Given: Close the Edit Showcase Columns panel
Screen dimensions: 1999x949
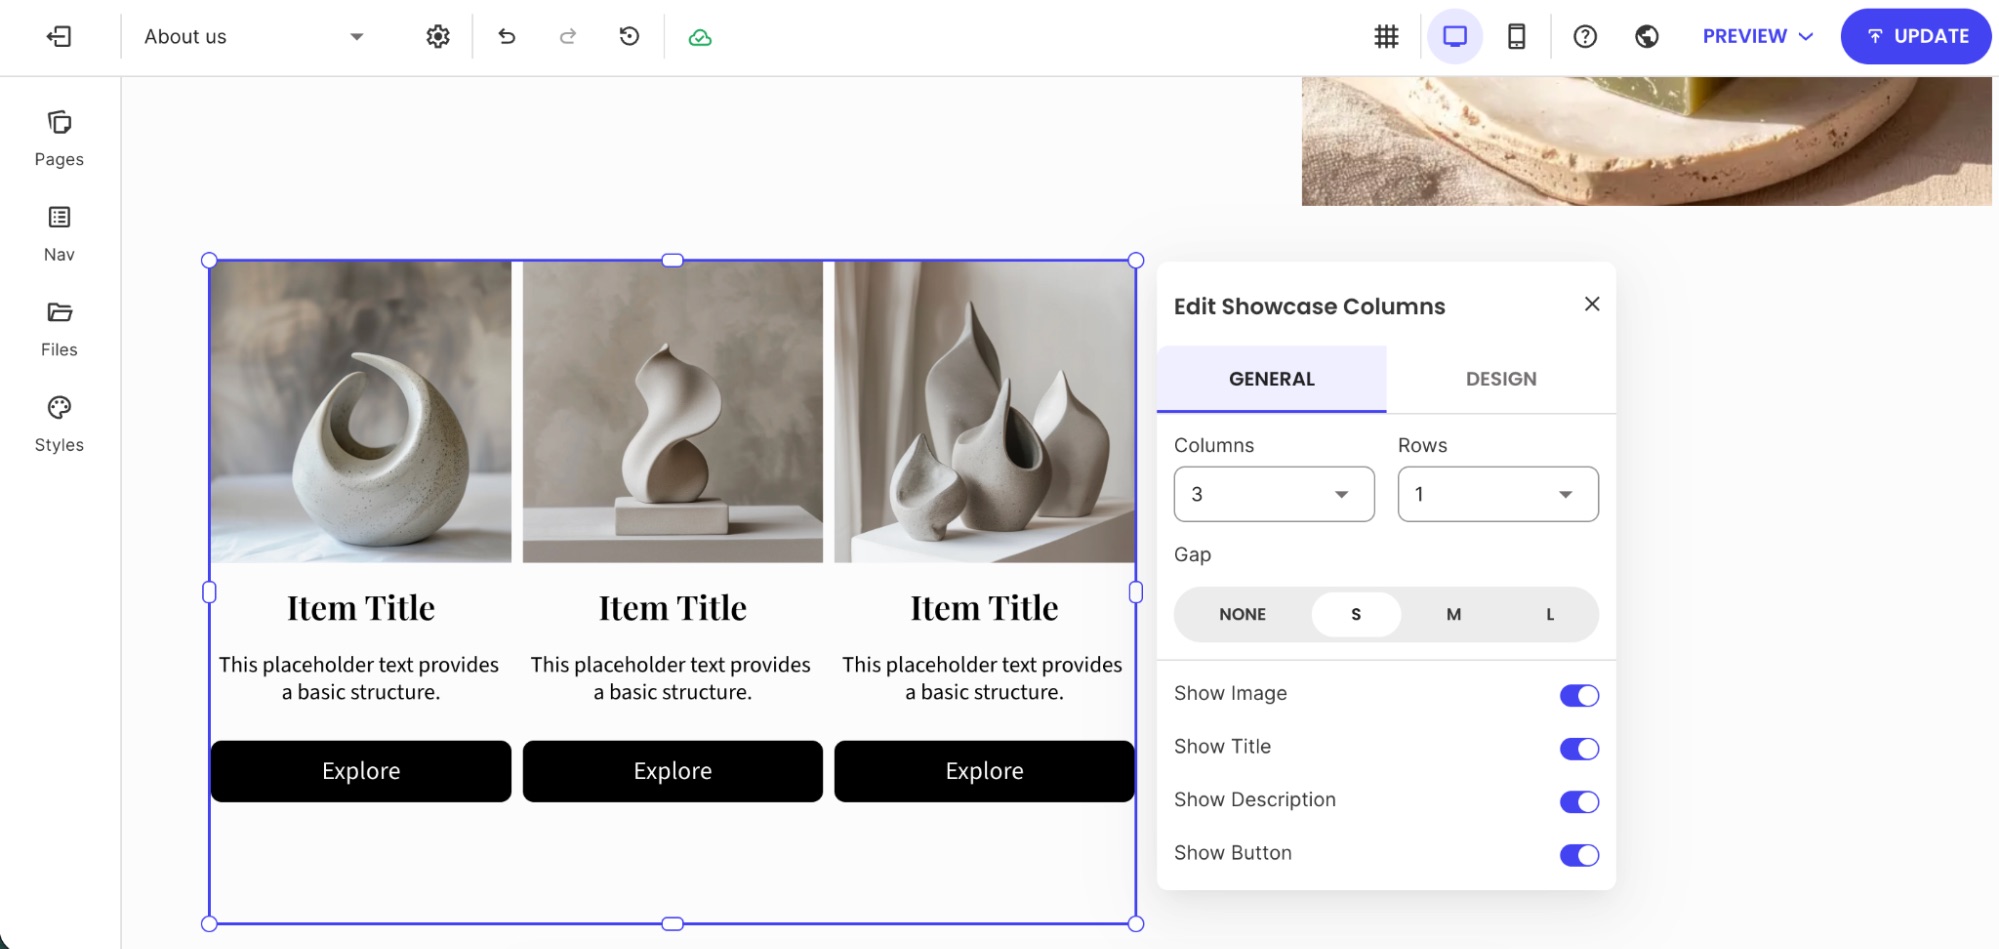Looking at the screenshot, I should tap(1592, 304).
